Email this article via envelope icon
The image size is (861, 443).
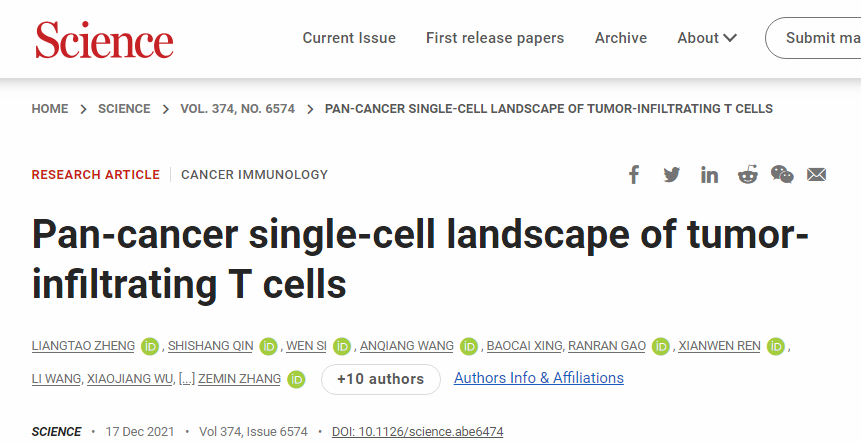[817, 175]
